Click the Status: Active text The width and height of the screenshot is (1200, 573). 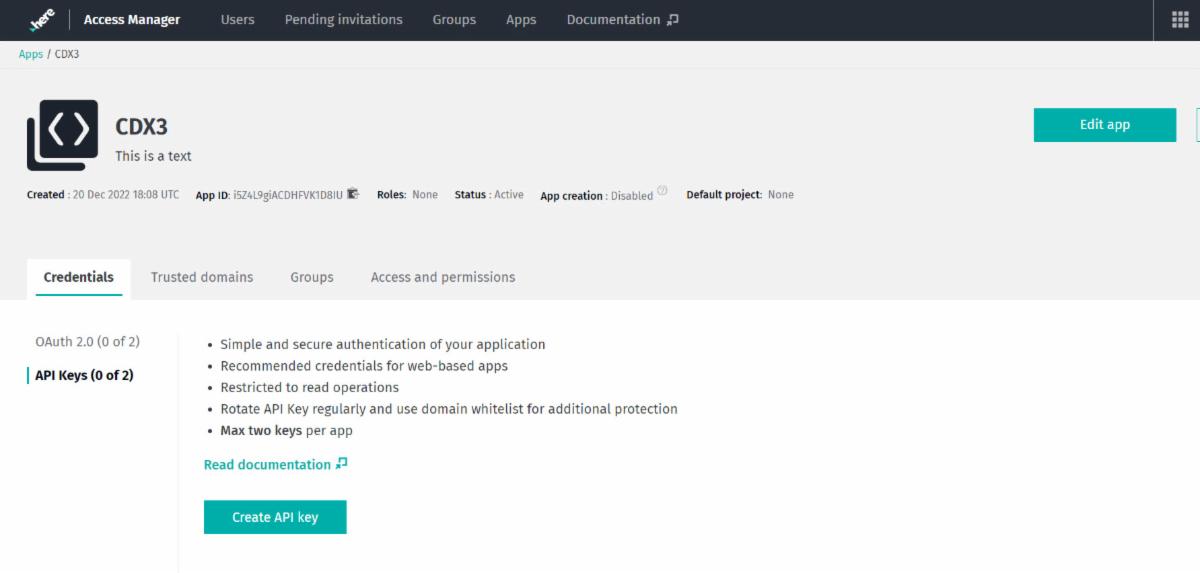point(489,195)
